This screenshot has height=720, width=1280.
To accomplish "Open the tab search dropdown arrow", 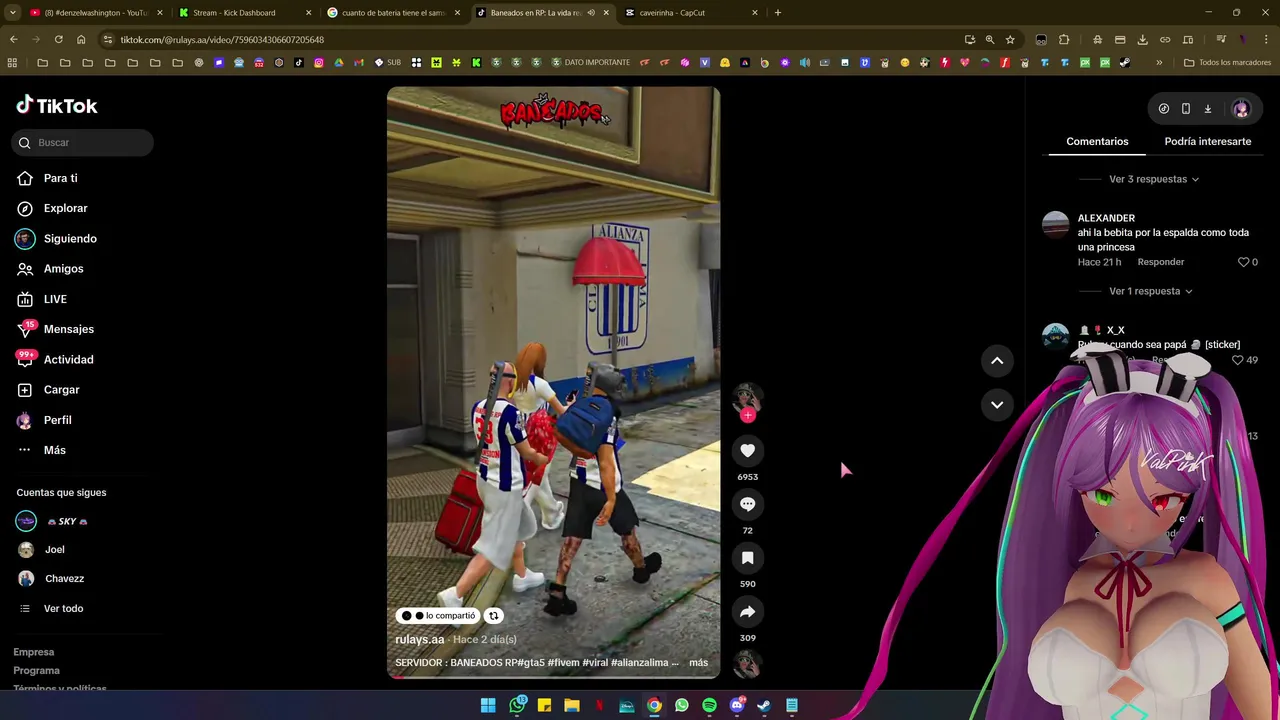I will pos(12,13).
